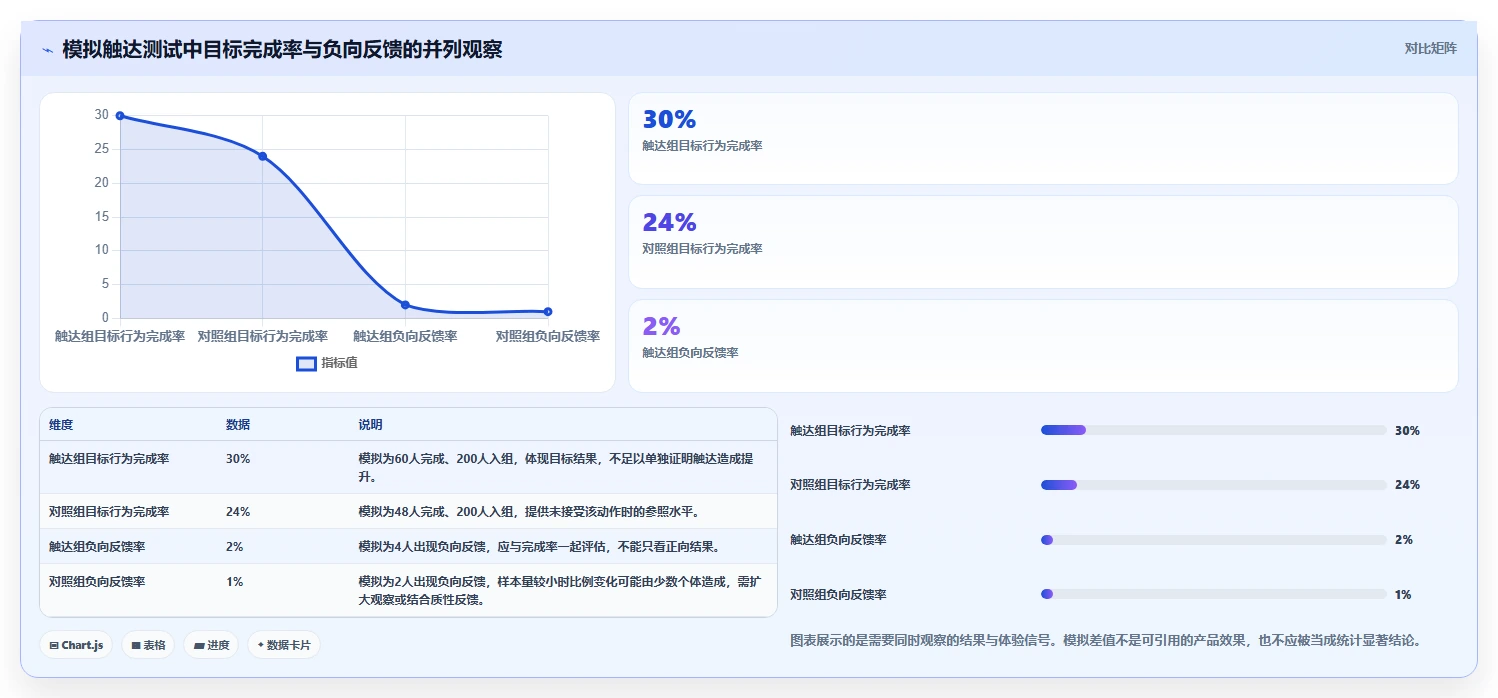Click the 24% label beside second progress bar
The height and width of the screenshot is (698, 1498).
[1407, 485]
